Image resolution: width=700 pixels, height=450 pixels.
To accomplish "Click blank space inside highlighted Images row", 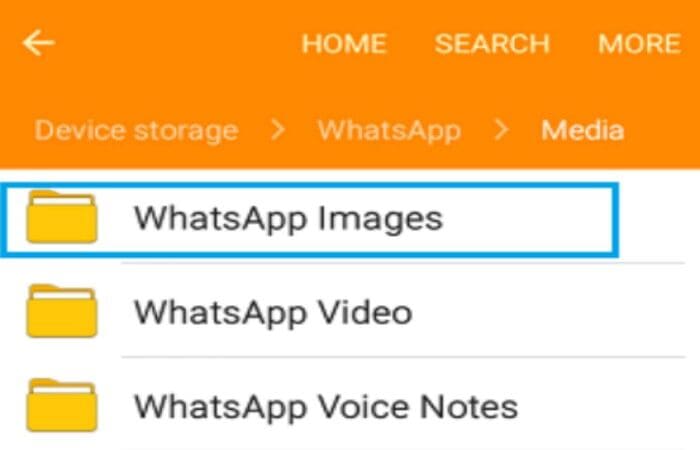I will [527, 219].
